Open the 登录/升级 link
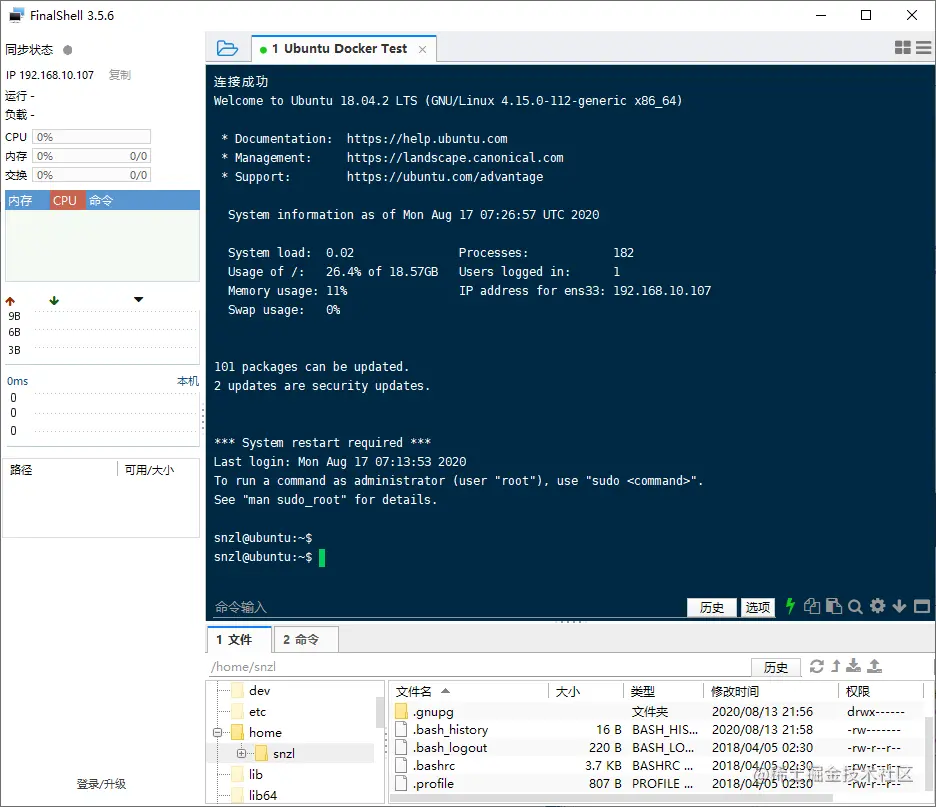Image resolution: width=936 pixels, height=807 pixels. [101, 784]
